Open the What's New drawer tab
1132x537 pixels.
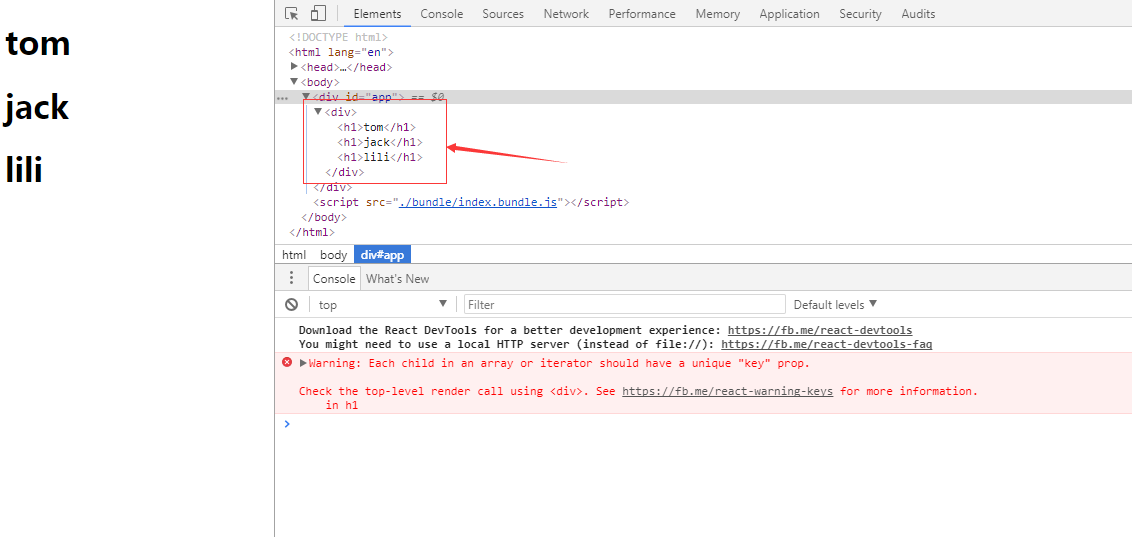(397, 279)
